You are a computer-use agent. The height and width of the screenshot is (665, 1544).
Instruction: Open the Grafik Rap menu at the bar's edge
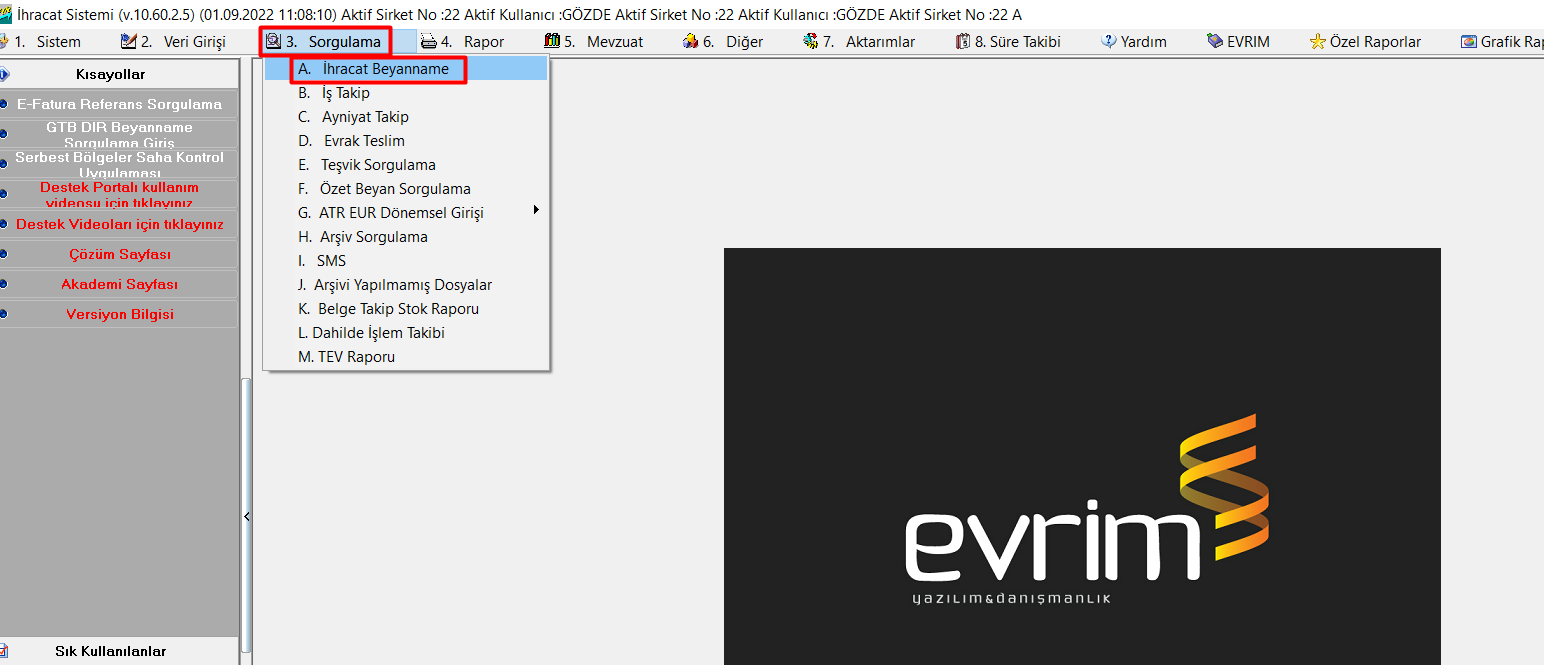1502,42
